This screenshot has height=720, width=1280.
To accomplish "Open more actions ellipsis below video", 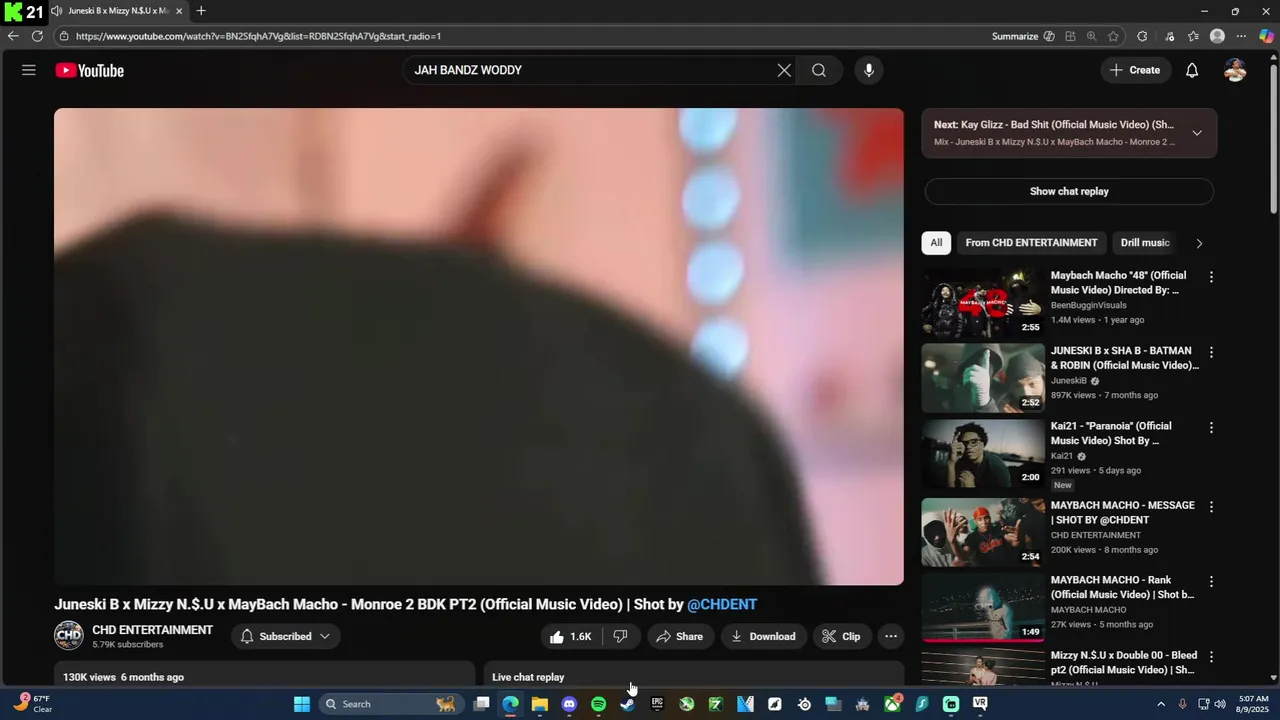I will (891, 636).
